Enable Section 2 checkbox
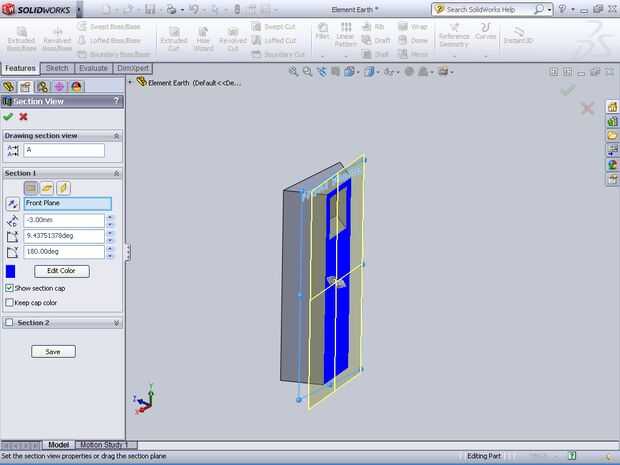 (x=9, y=323)
